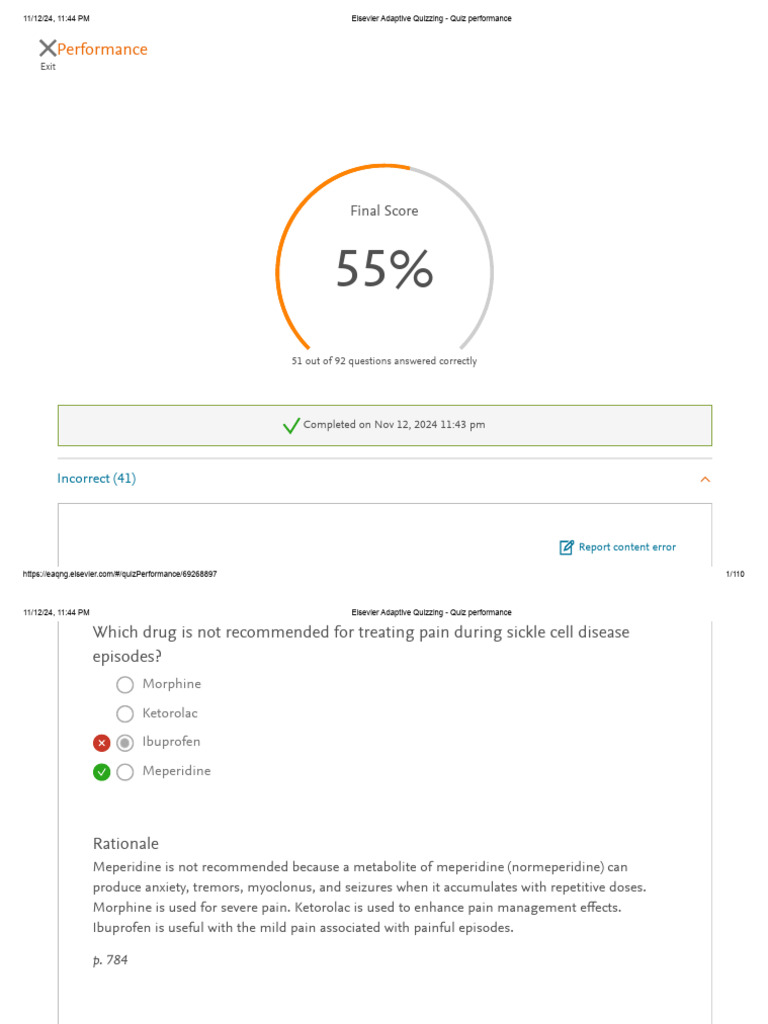Click the 55% final score value
The height and width of the screenshot is (1024, 768).
384,270
